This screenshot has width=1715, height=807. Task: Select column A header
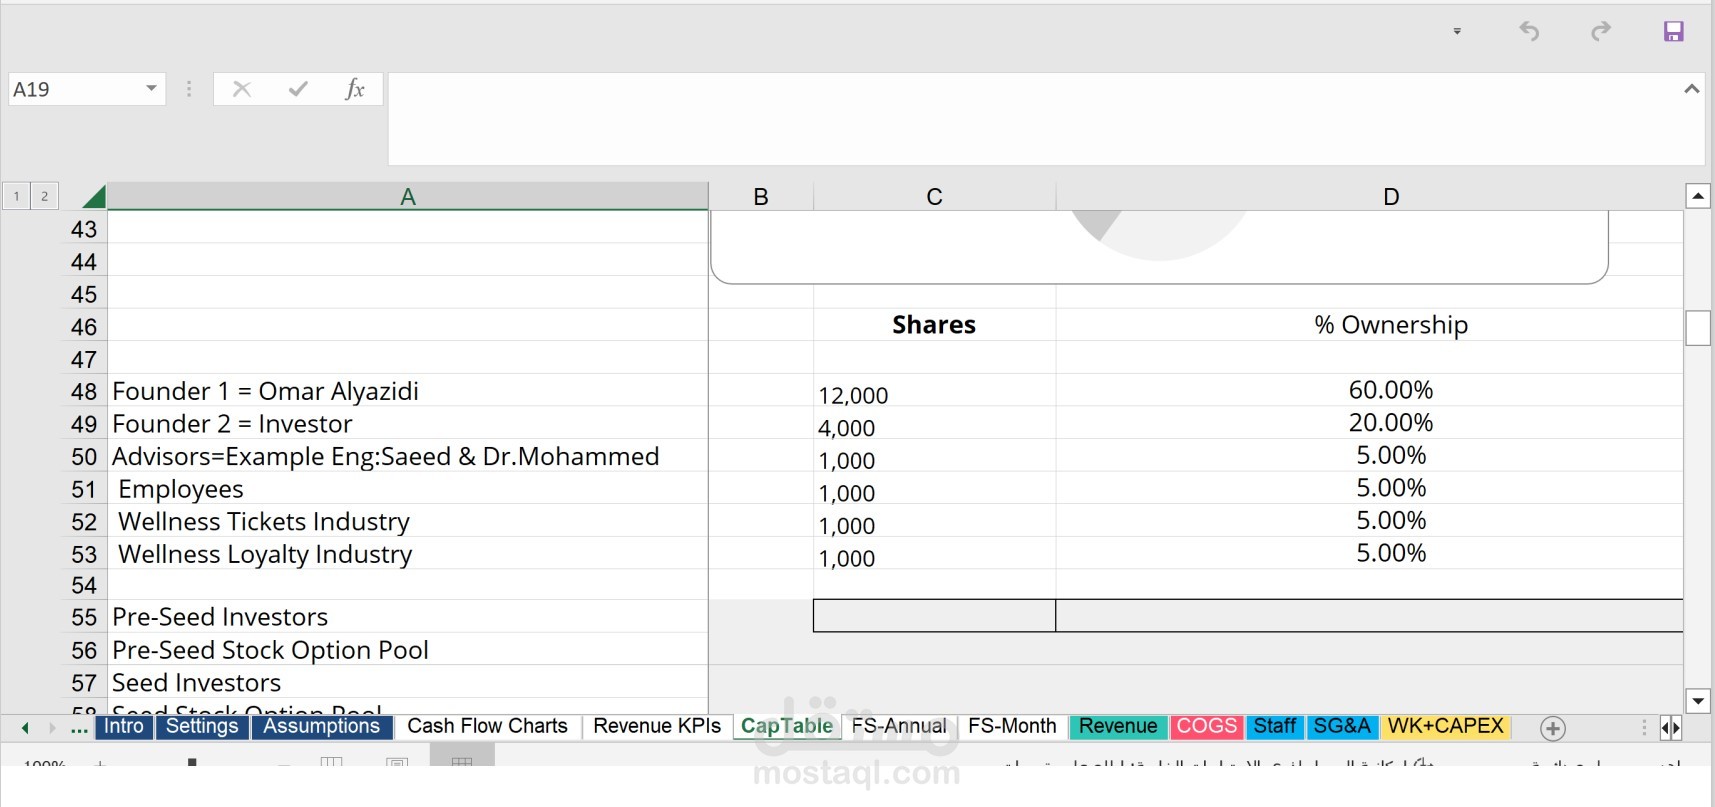(x=407, y=197)
